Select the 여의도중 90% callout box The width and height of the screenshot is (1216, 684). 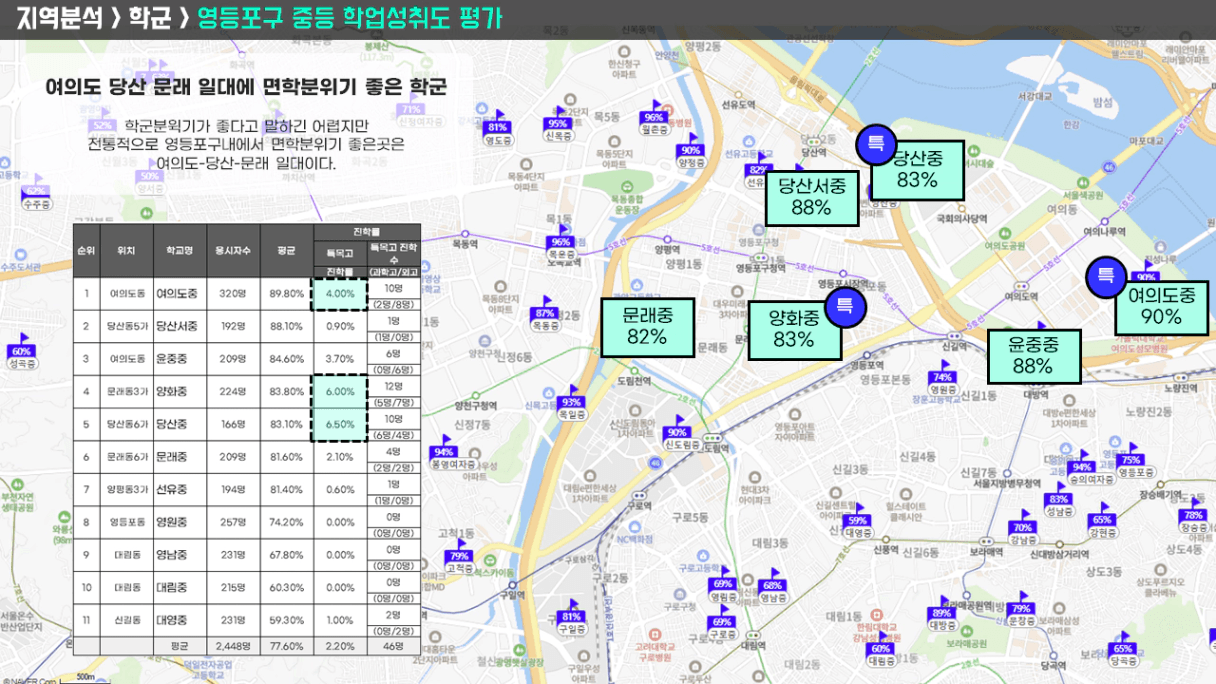pos(1162,306)
